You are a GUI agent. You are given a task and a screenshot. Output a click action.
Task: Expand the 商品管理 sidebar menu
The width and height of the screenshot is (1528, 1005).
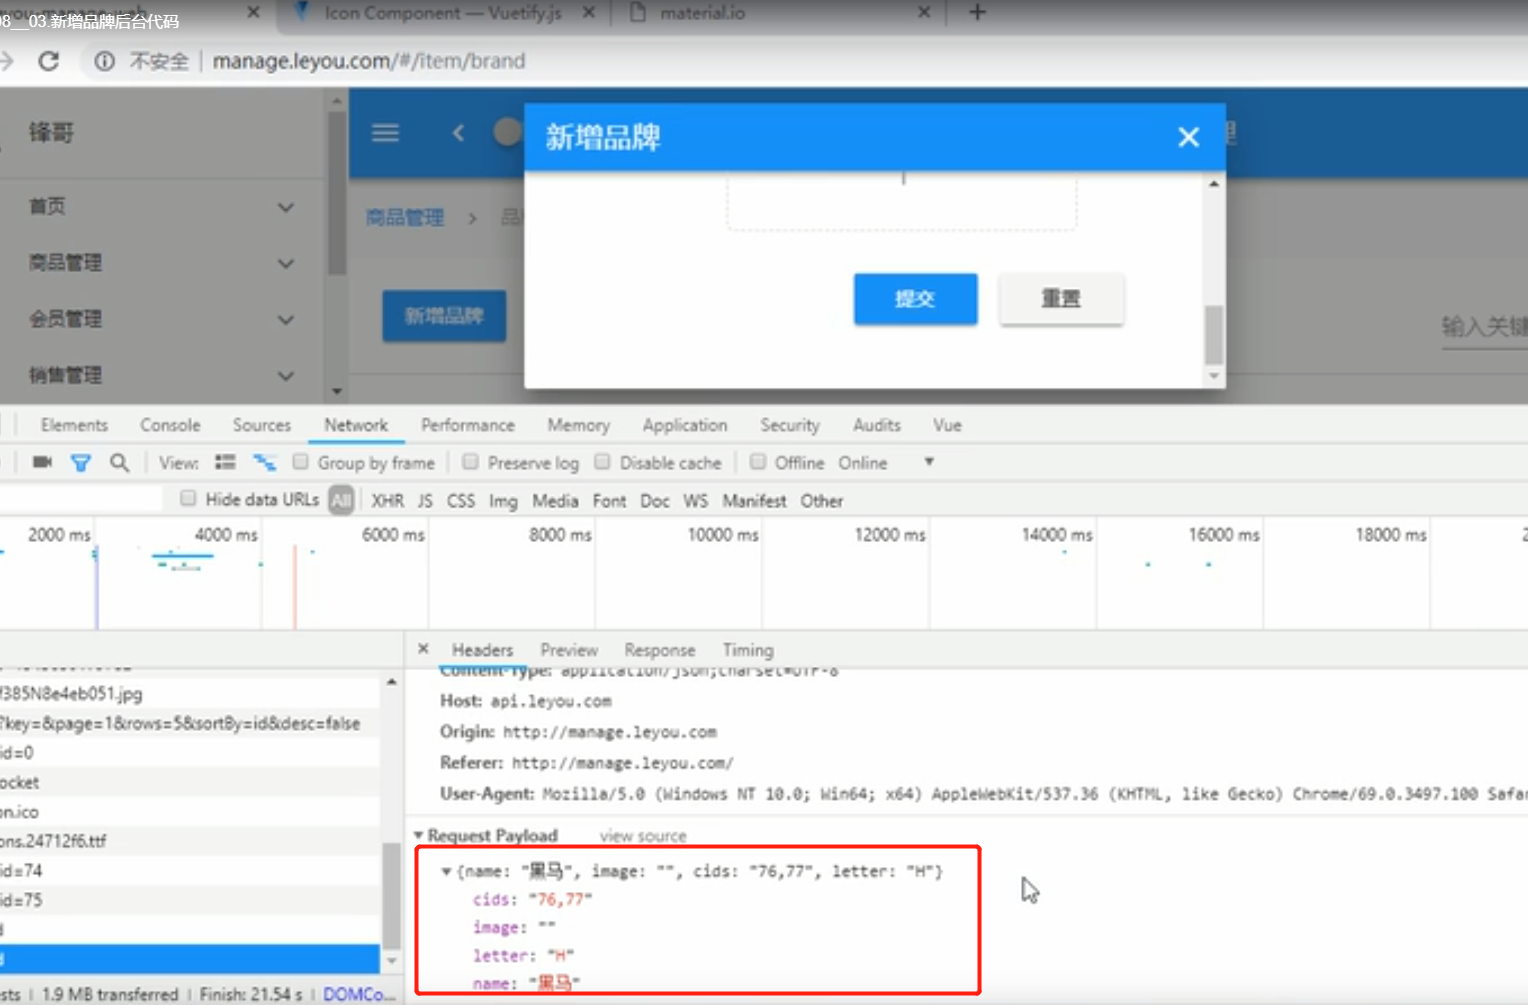coord(160,263)
